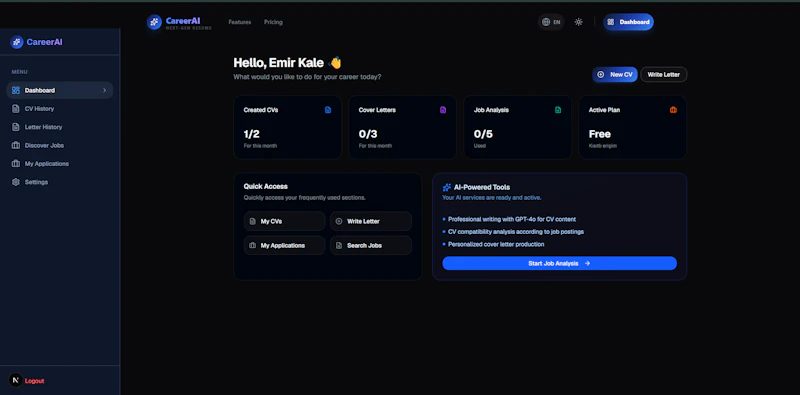The height and width of the screenshot is (395, 800).
Task: Select the Cover Letters 0/3 value
Action: point(368,134)
